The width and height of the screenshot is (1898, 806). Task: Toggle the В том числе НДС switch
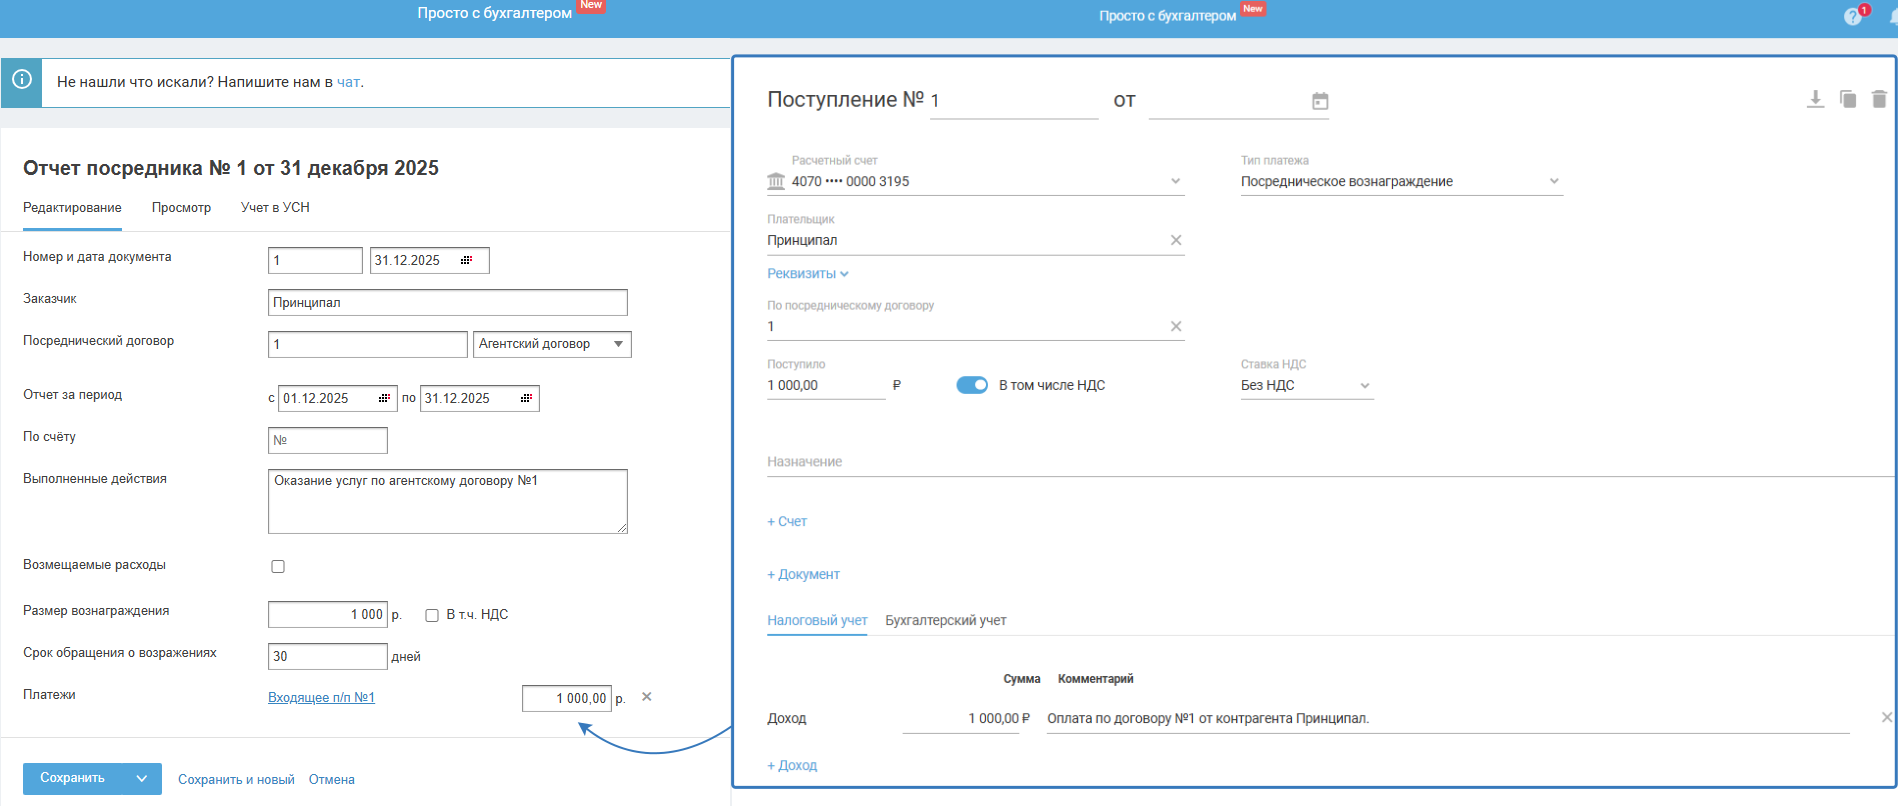coord(972,385)
